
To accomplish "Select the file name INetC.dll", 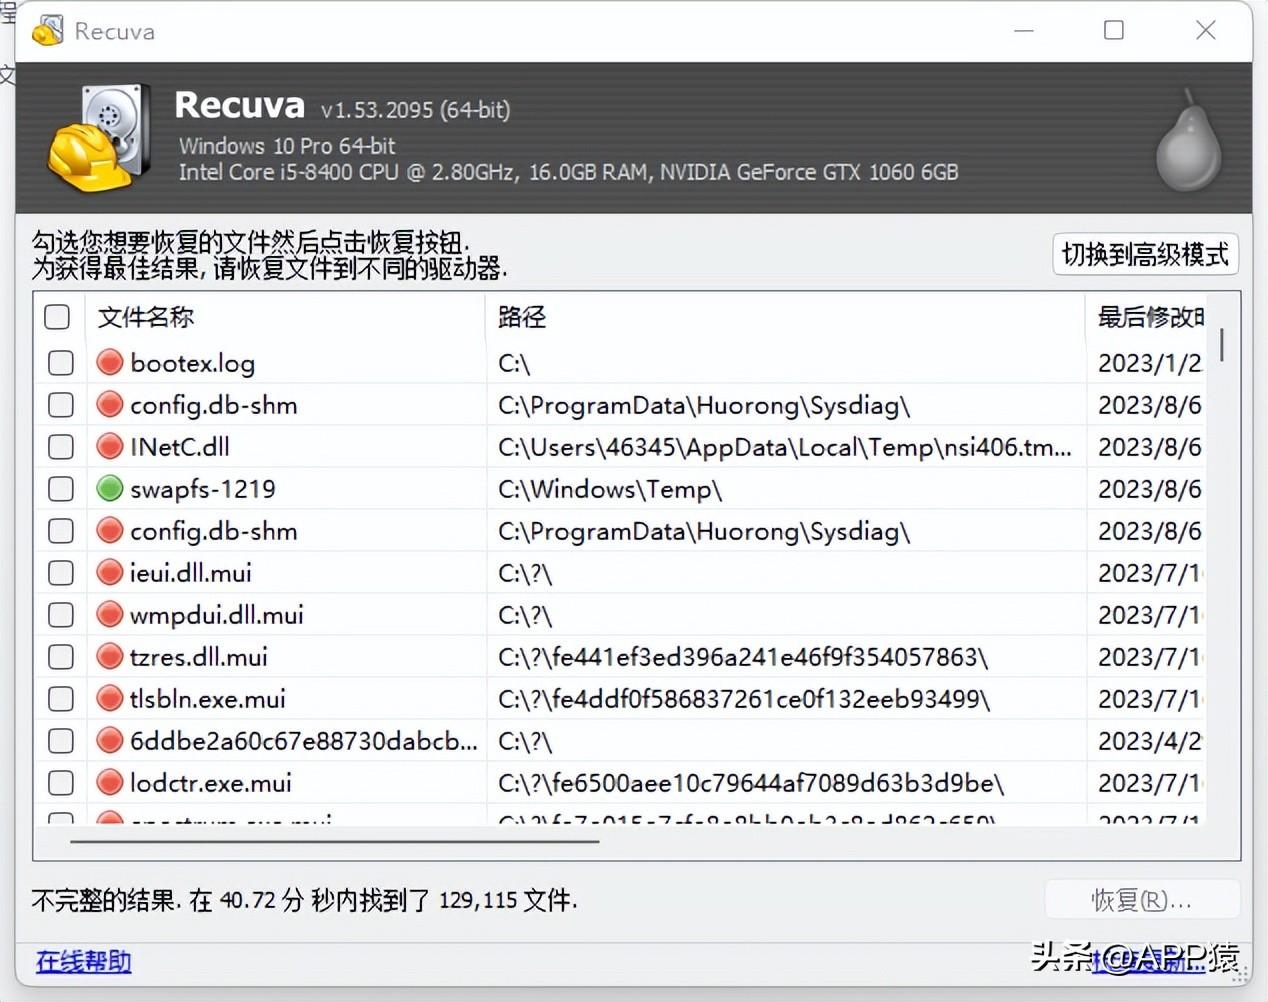I will (179, 446).
